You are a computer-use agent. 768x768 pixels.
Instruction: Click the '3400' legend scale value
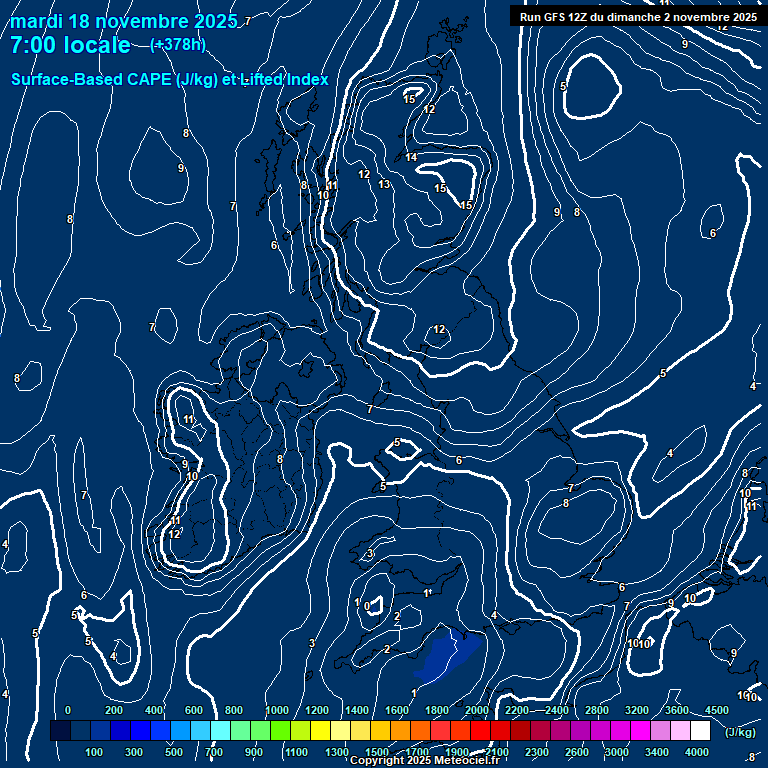[657, 752]
